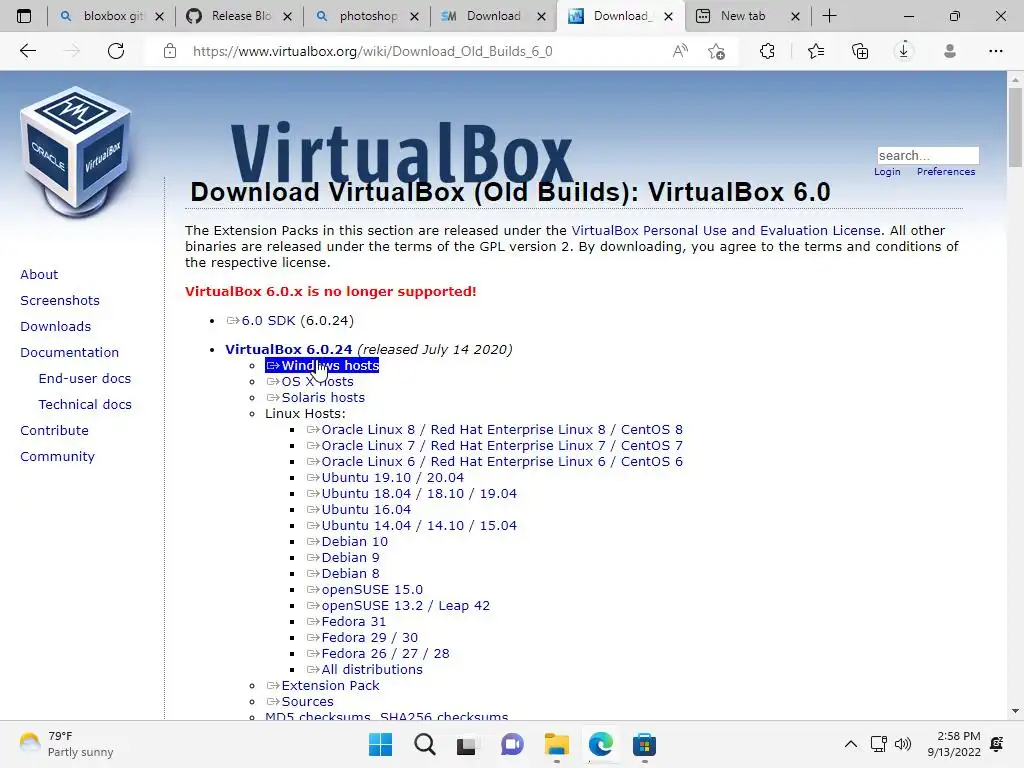Screen dimensions: 1024x768
Task: Open clock and date 2:58 PM
Action: tap(954, 744)
